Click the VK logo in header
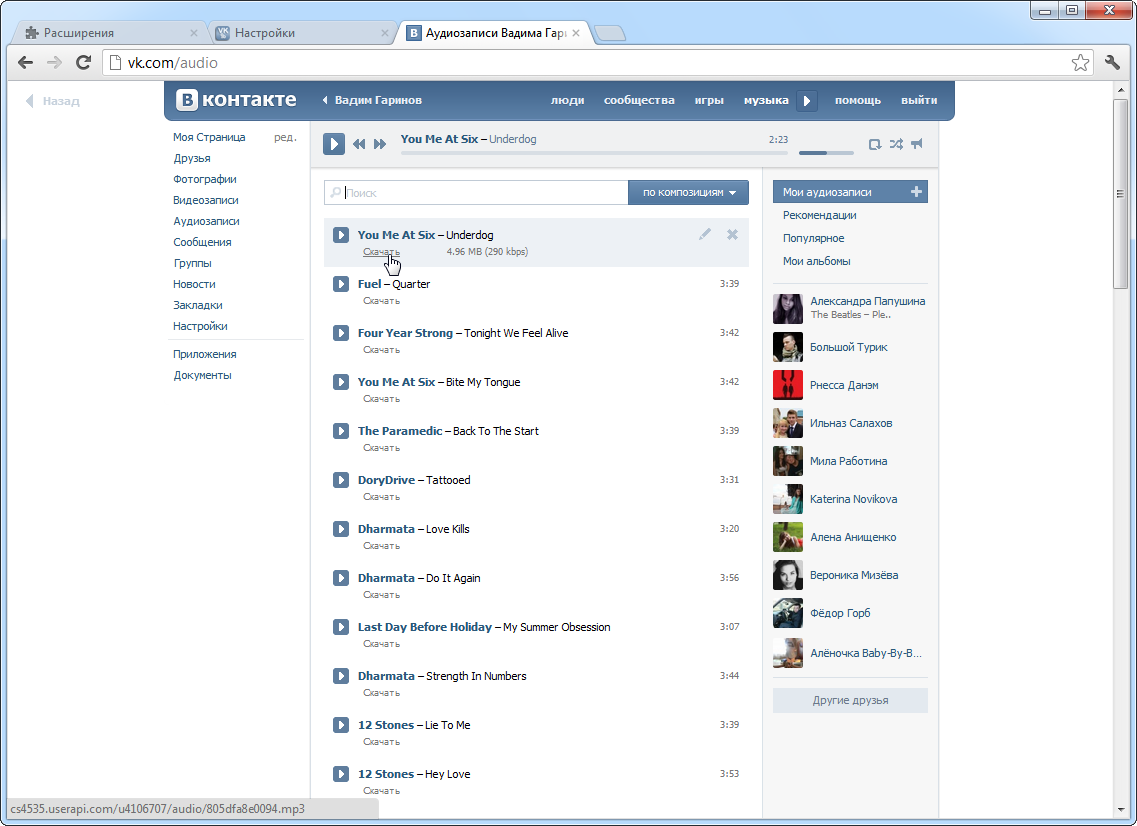The image size is (1137, 826). (236, 100)
